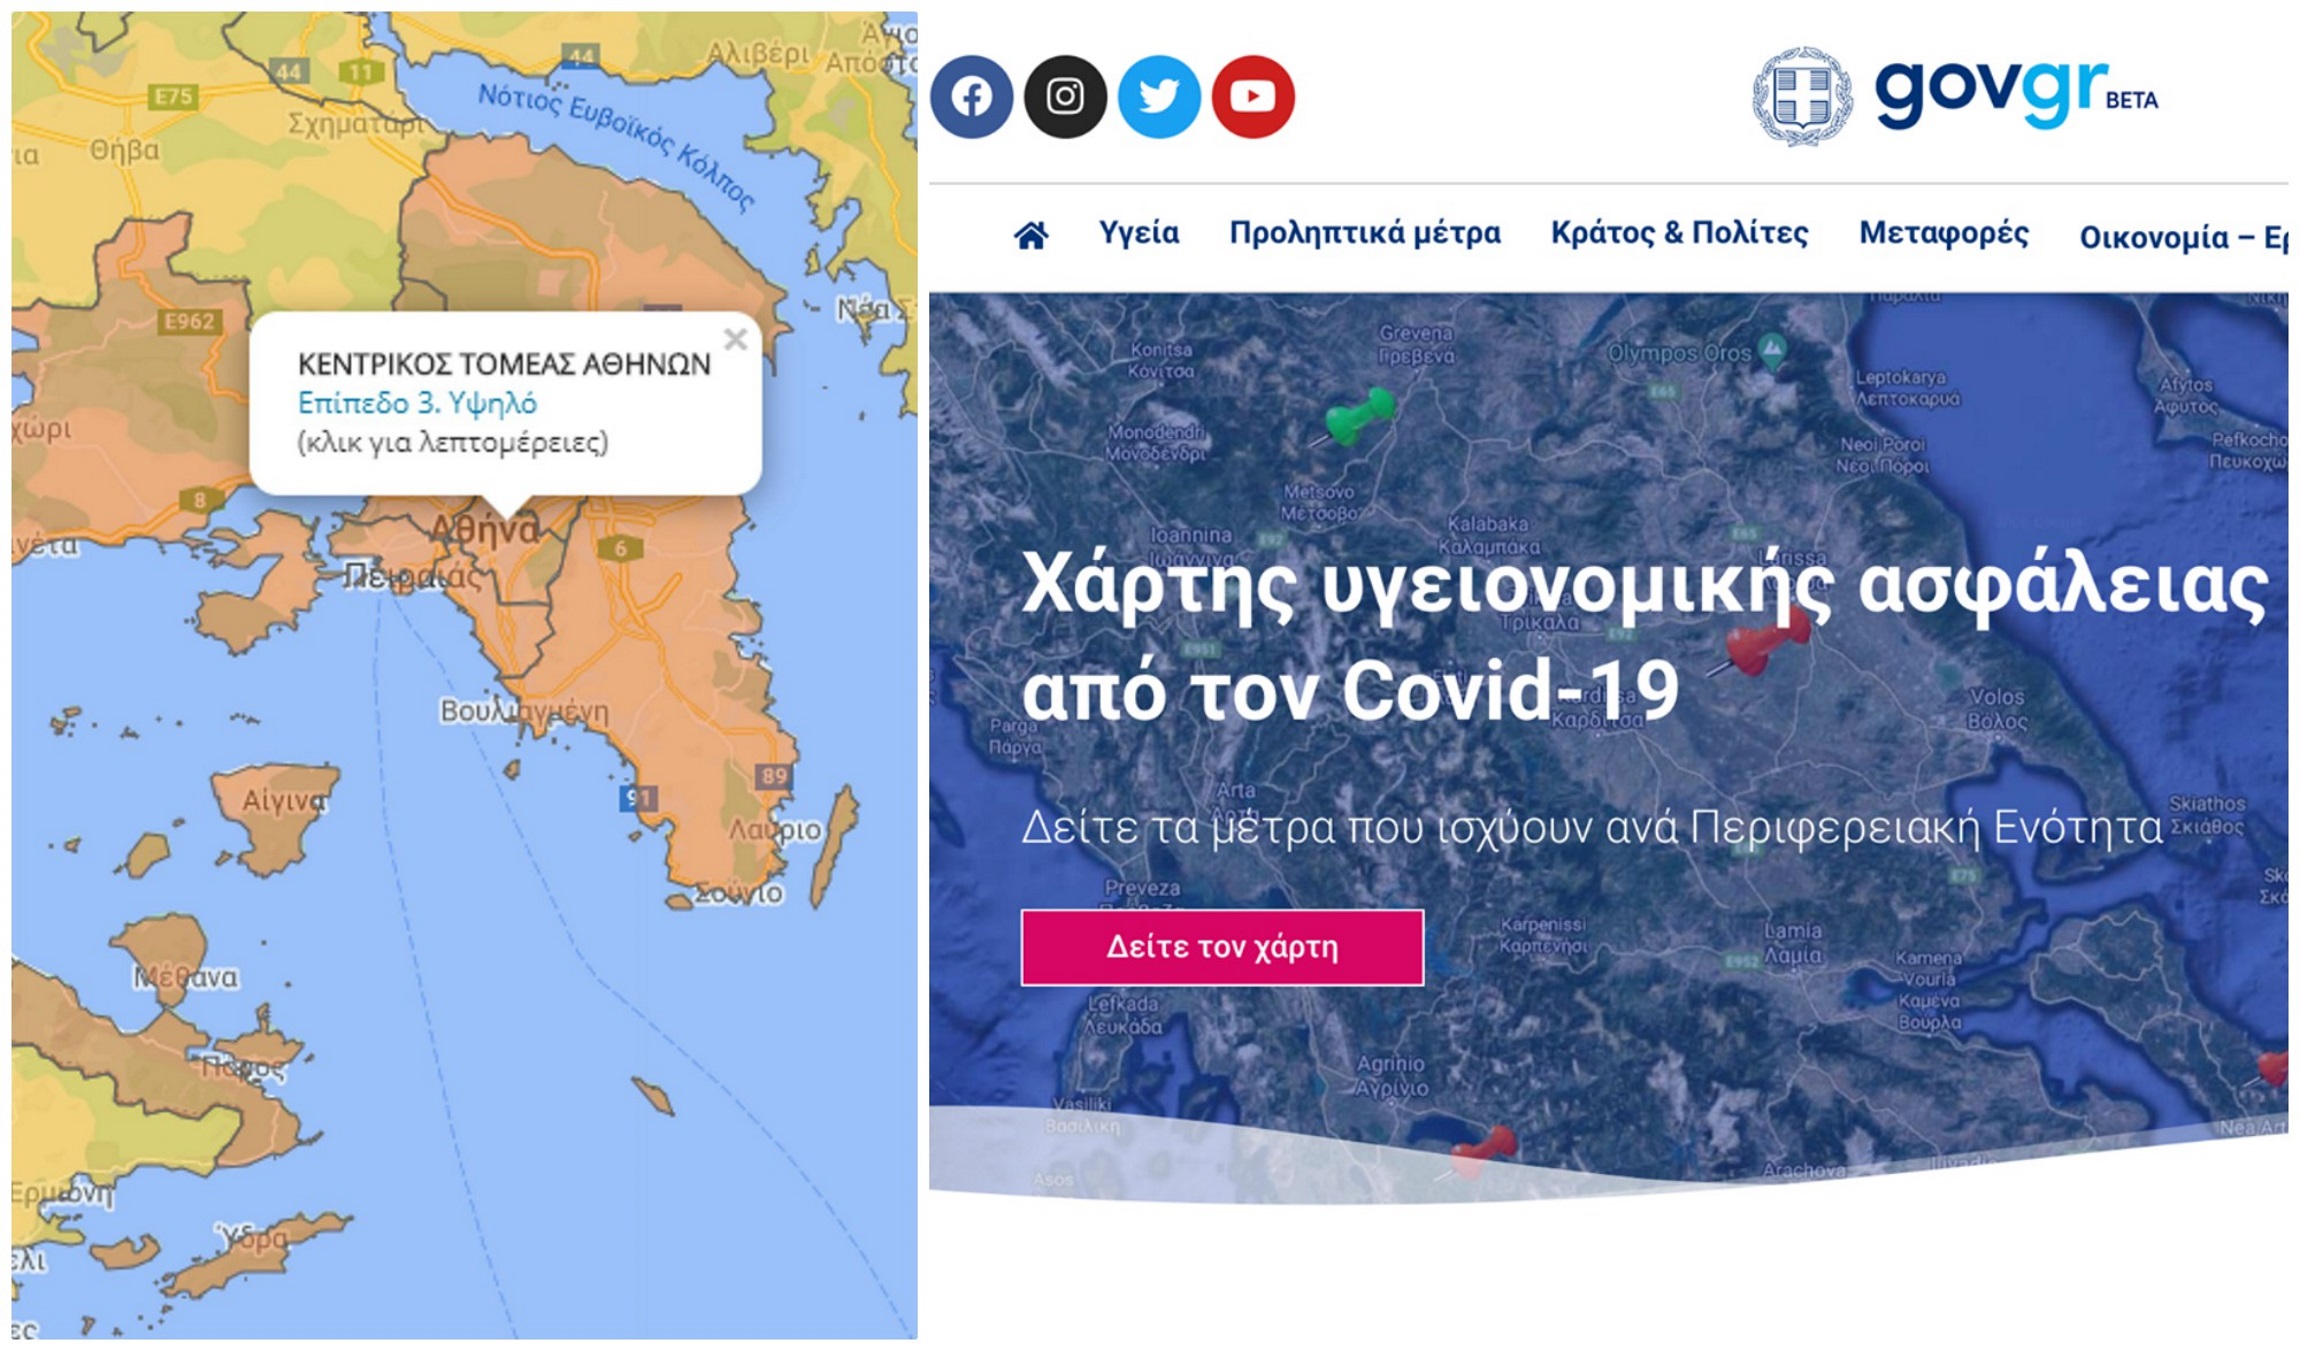The image size is (2300, 1351).
Task: Click the road 6 shield near Αθήνα
Action: click(620, 548)
